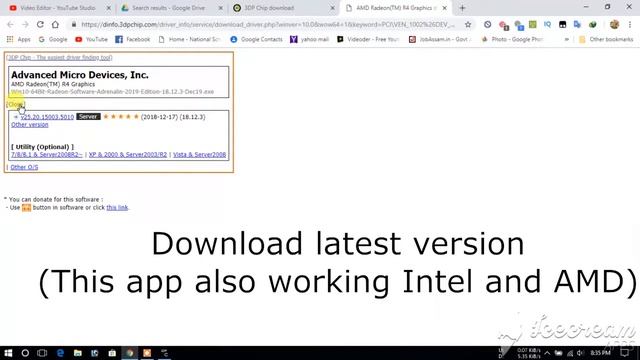The image size is (640, 360).
Task: Open XP & 2000 & Server2003/R2 link
Action: 128,155
